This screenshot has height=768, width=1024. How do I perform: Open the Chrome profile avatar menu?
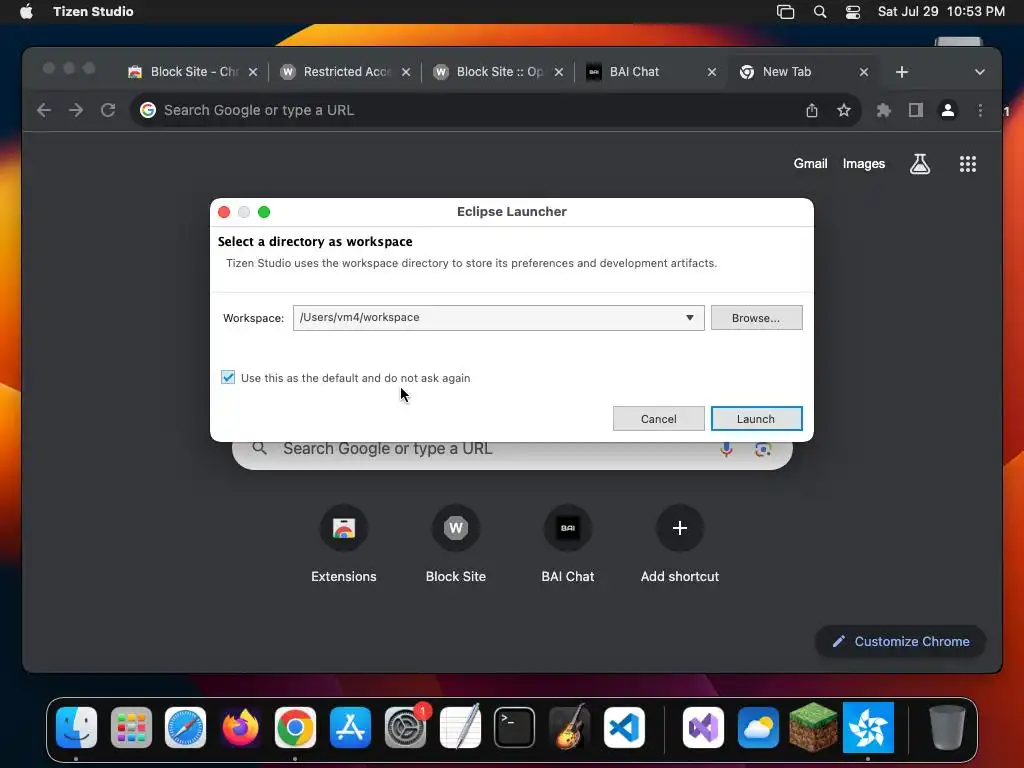click(948, 110)
